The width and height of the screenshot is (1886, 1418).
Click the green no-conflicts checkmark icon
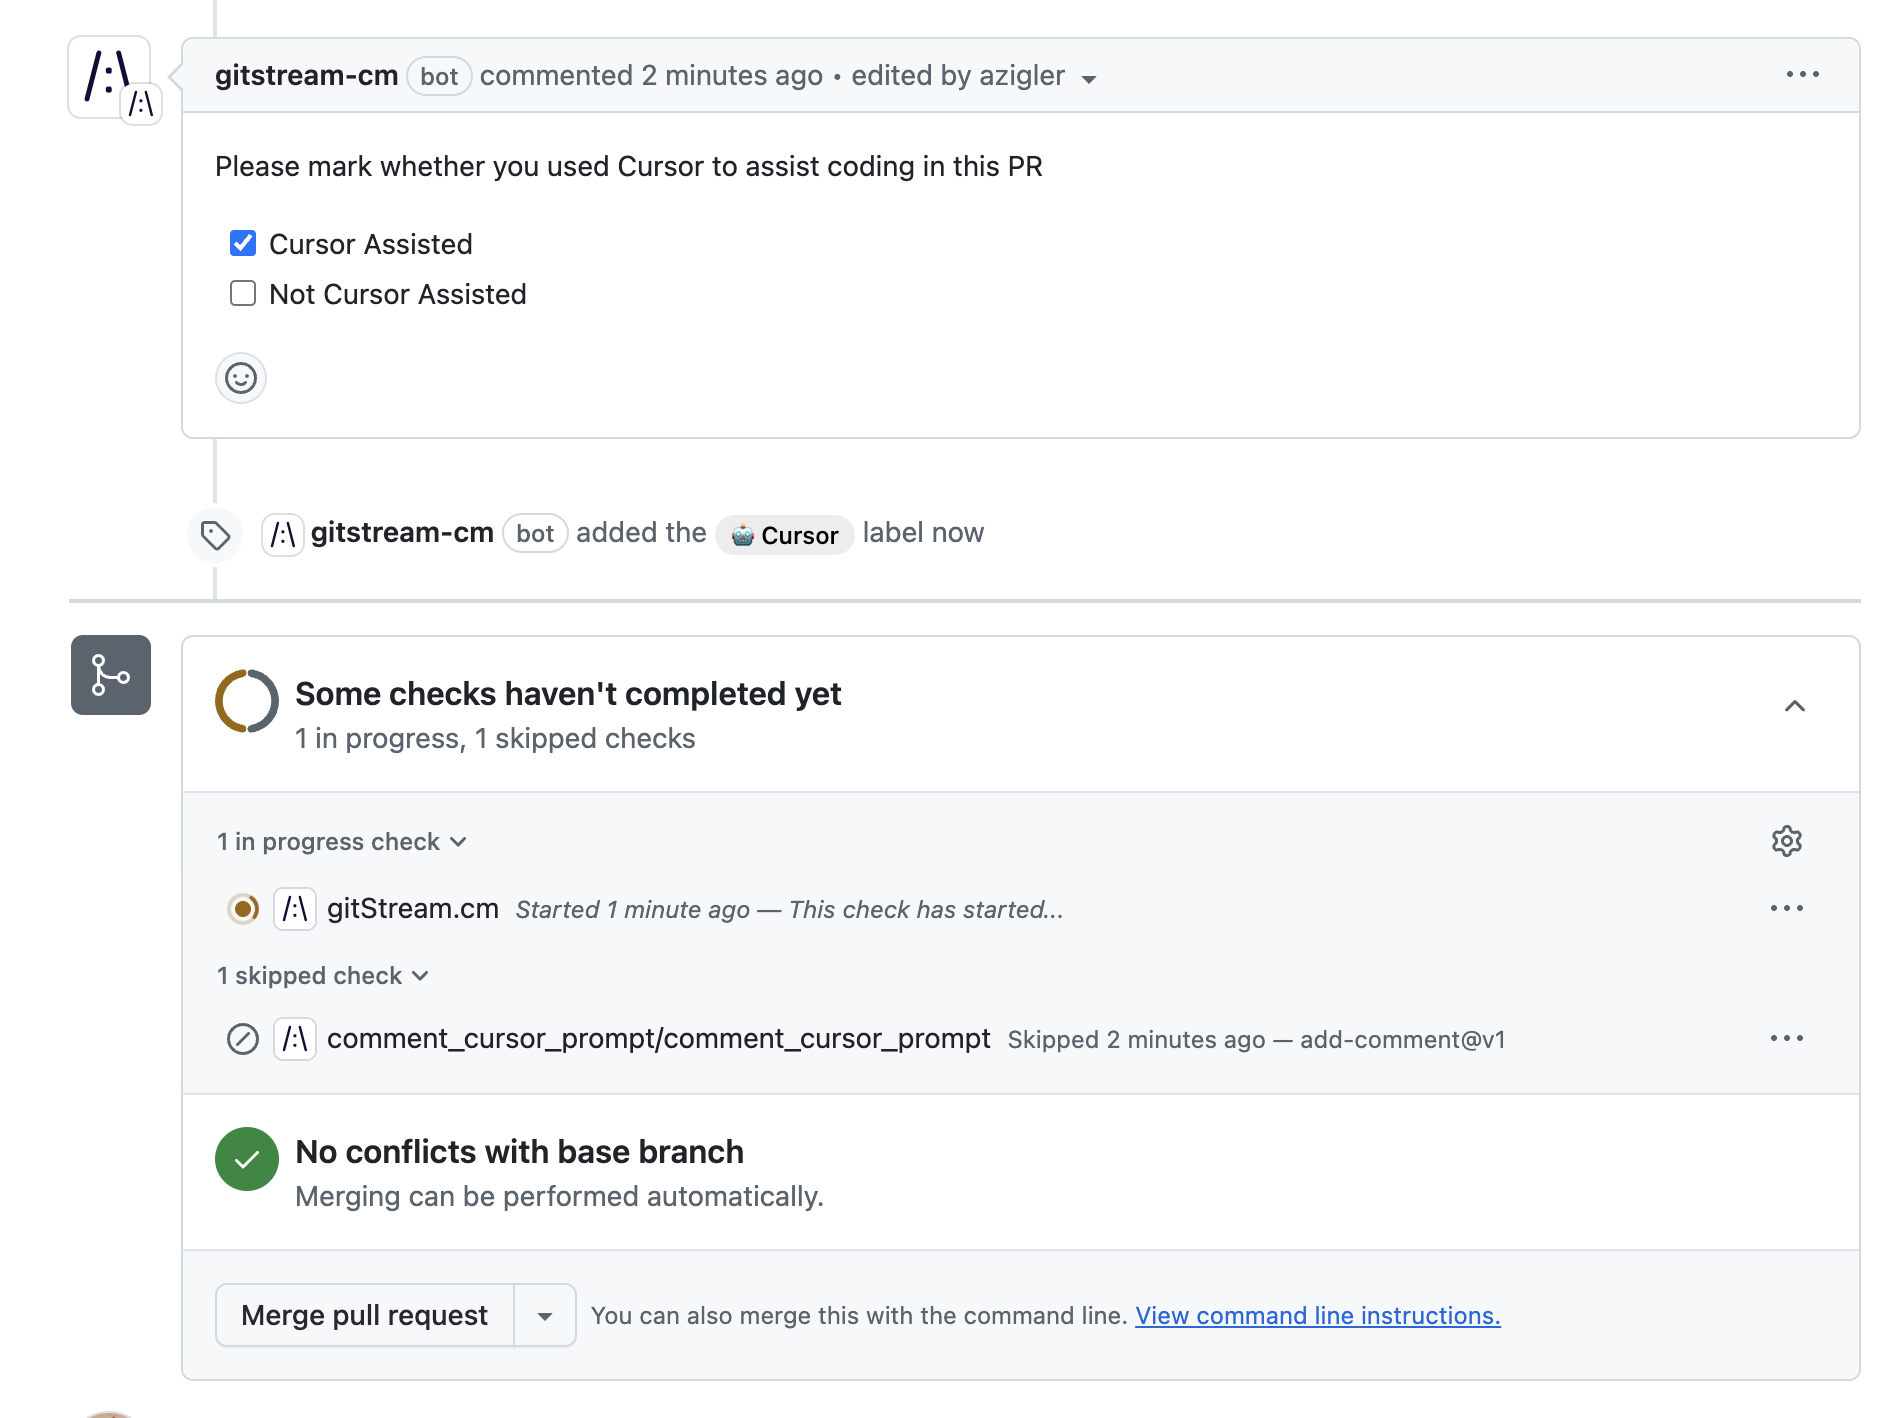click(x=246, y=1159)
